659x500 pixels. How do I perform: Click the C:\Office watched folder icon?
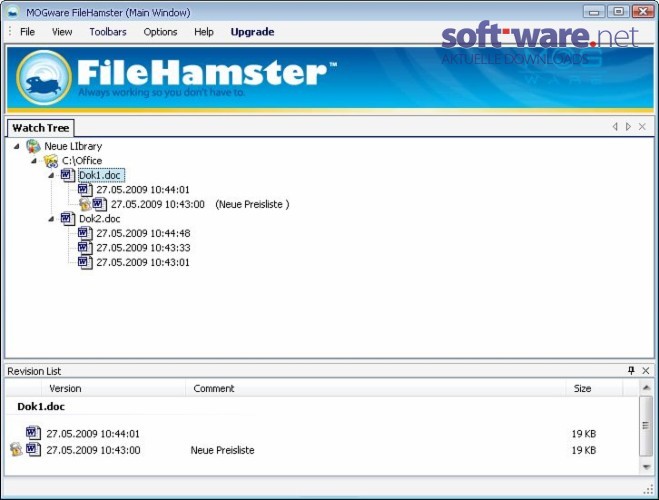point(51,161)
